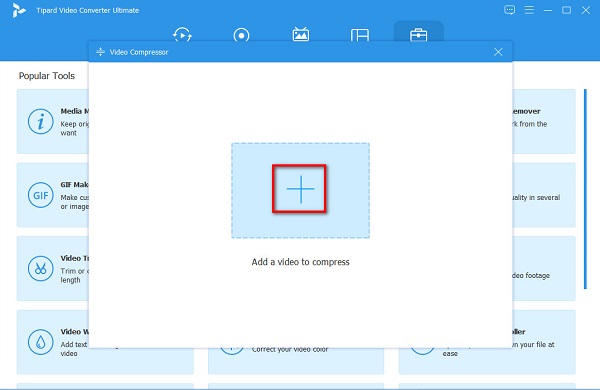Screen dimensions: 600x390
Task: Open the Ripper disc tab icon
Action: [241, 36]
